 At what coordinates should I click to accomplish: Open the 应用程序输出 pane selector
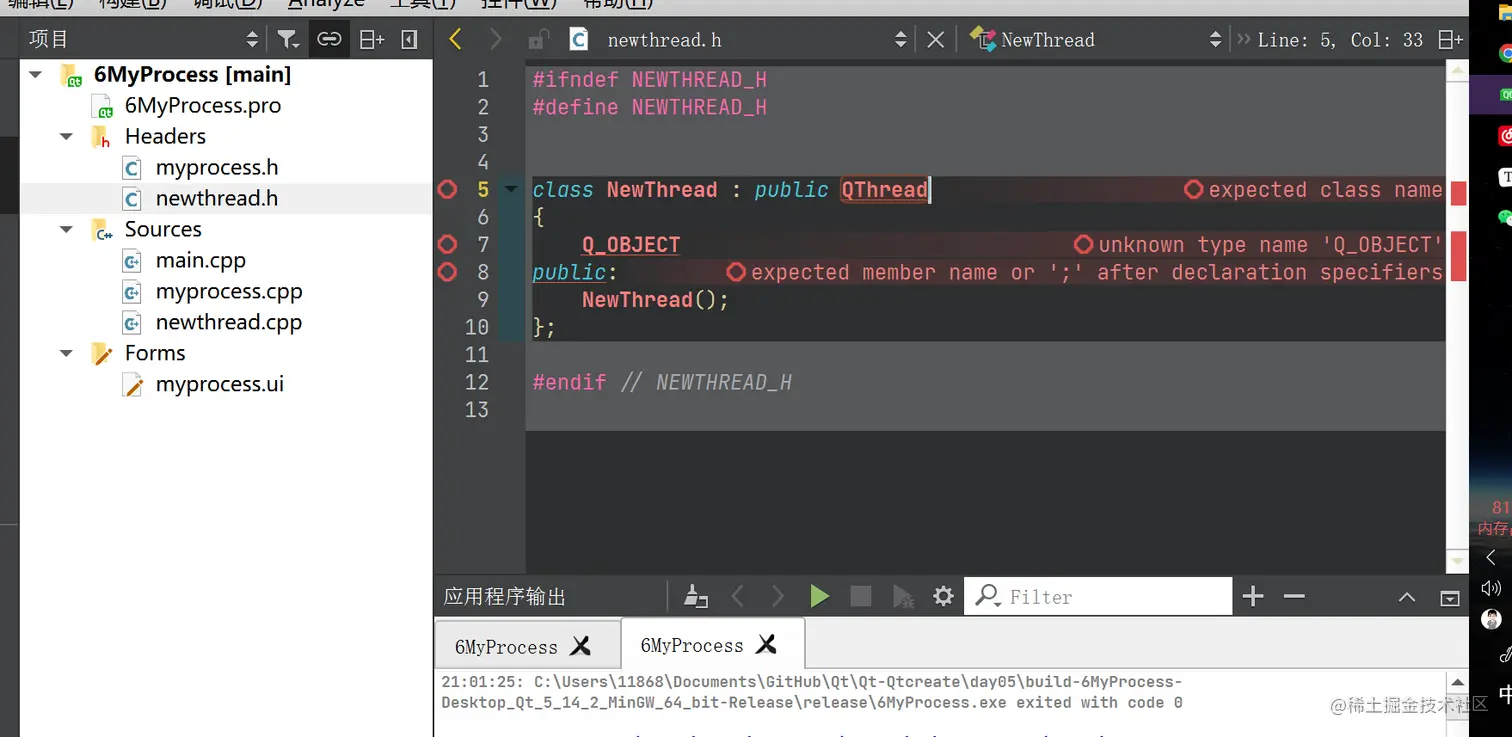coord(505,597)
